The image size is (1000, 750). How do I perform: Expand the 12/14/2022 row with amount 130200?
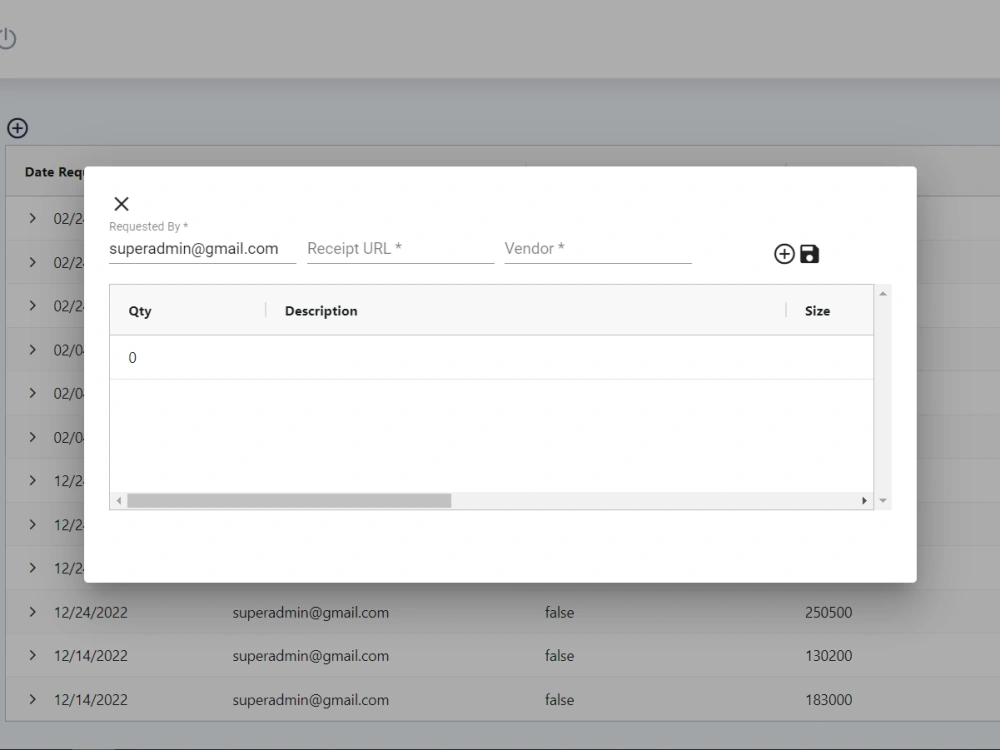click(x=33, y=656)
